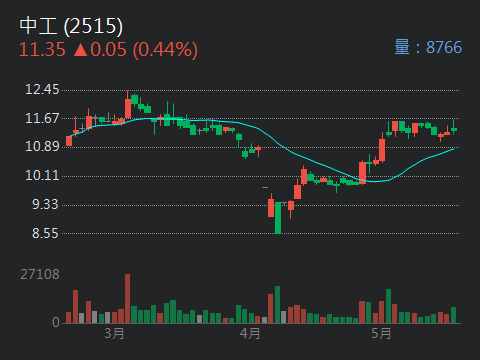Screen dimensions: 480x360
Task: Click the 10.11 price axis label
Action: pos(42,175)
